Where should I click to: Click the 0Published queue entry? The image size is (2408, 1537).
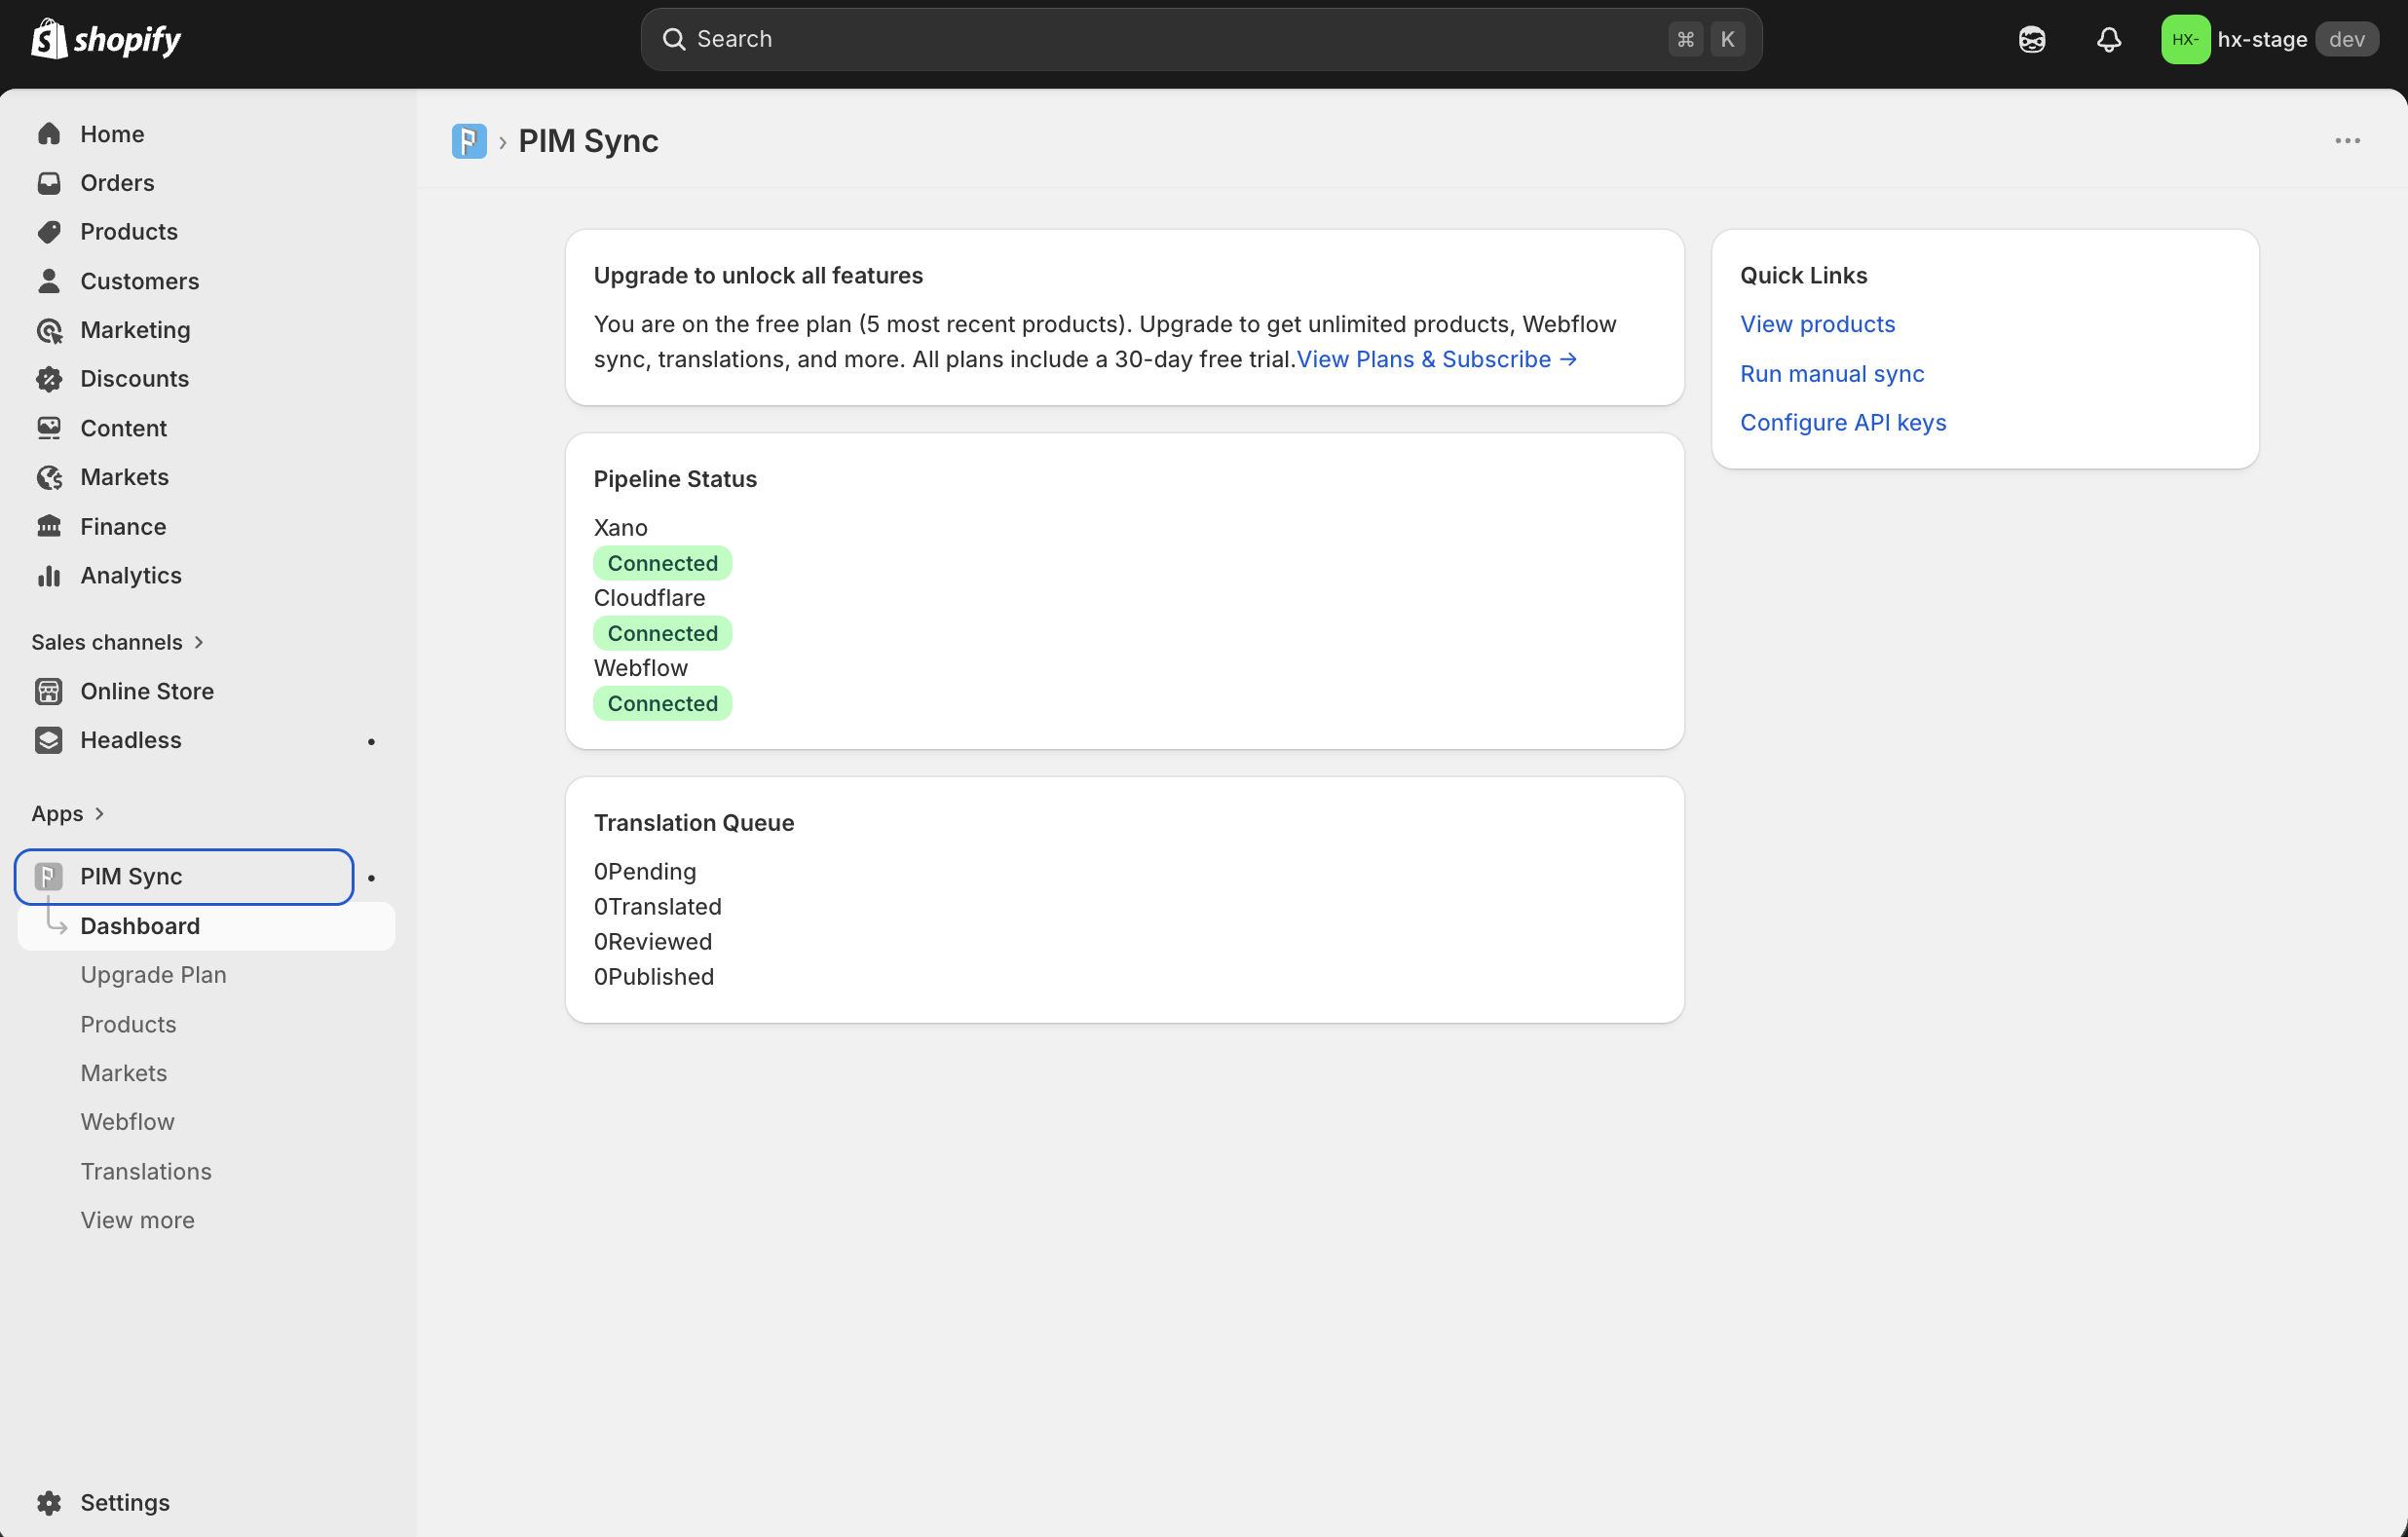654,977
